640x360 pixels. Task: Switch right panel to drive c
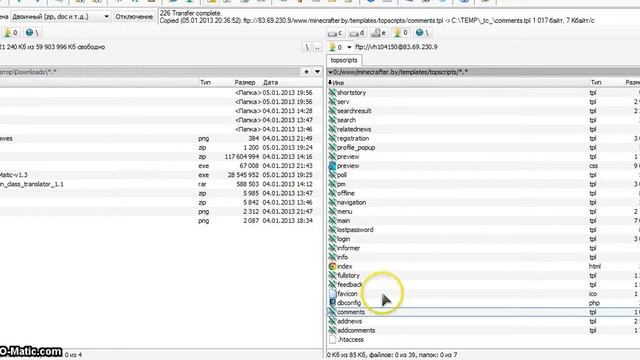336,33
